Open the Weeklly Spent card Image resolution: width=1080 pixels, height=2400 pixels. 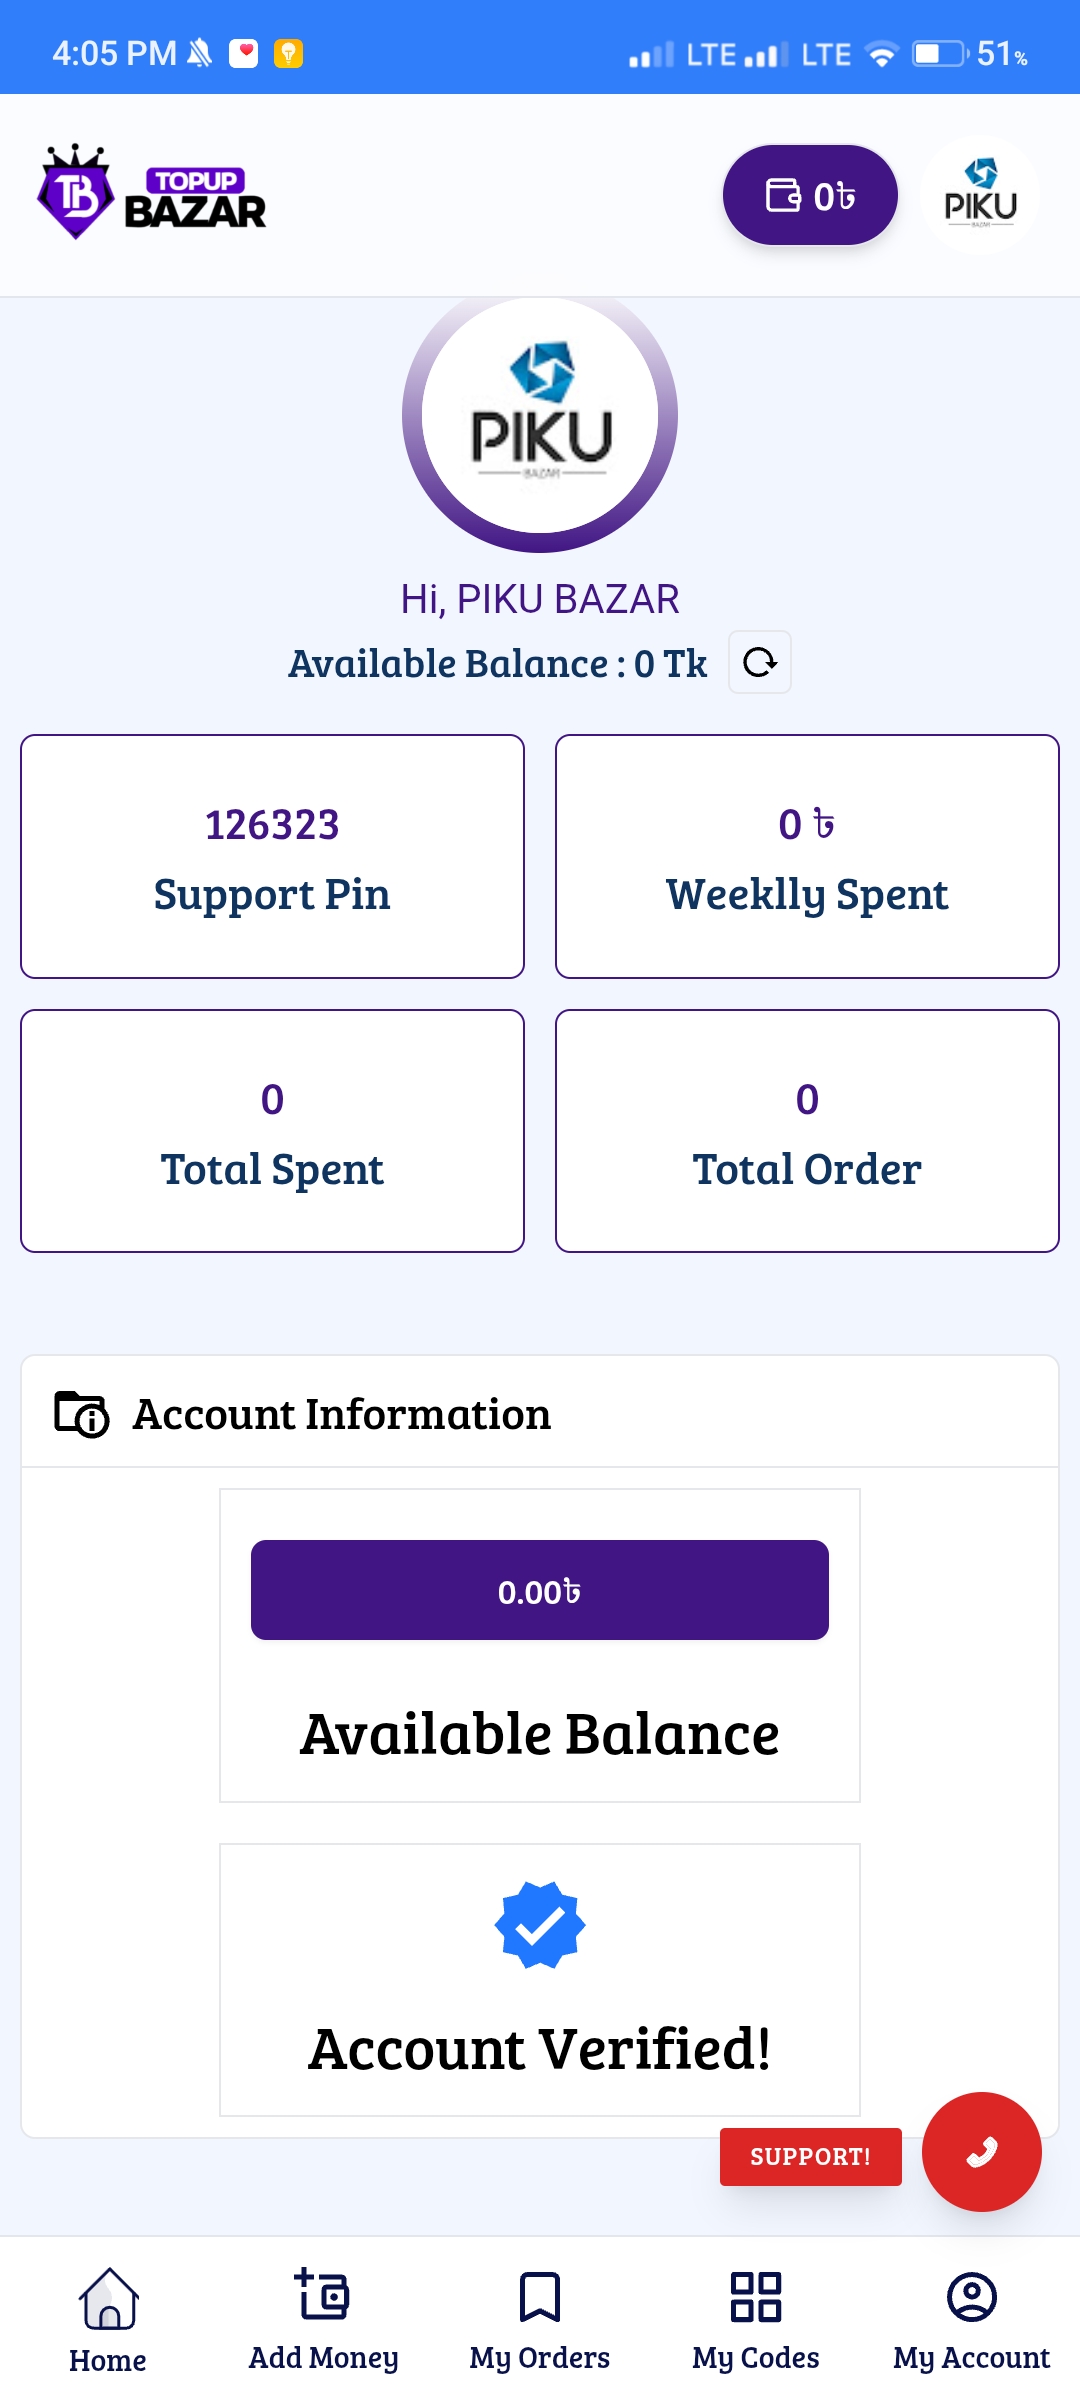(x=807, y=856)
